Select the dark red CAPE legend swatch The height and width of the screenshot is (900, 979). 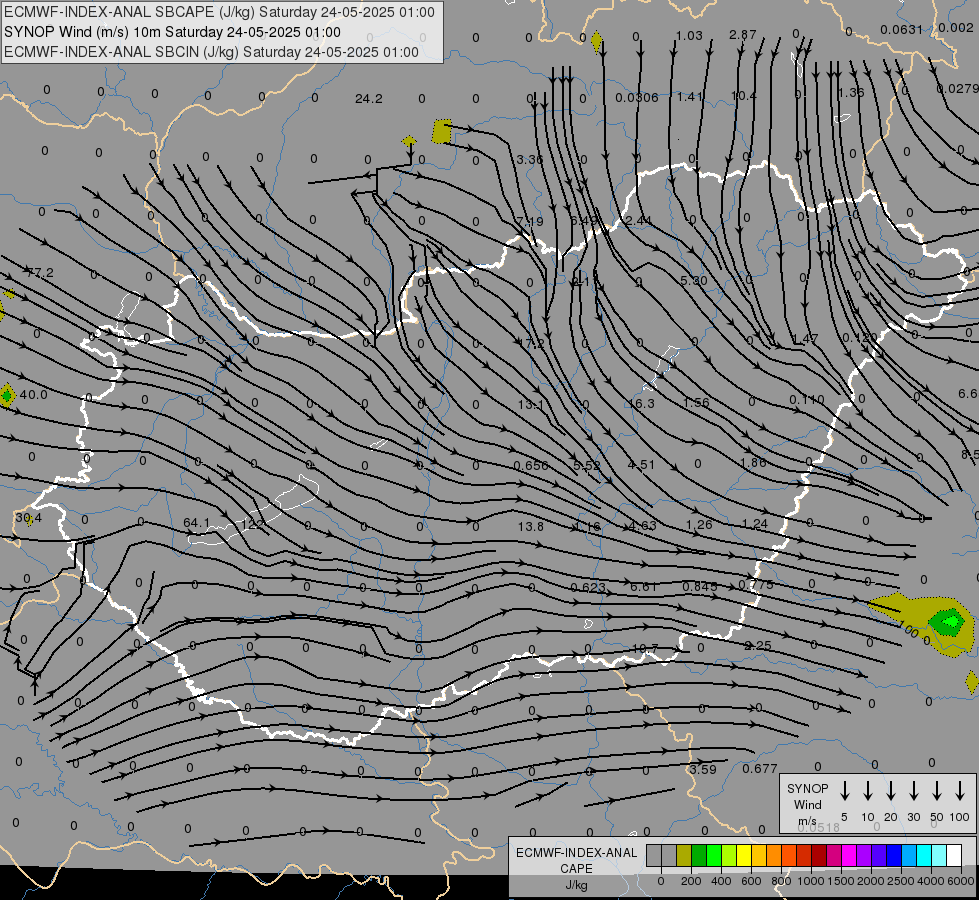pos(819,856)
